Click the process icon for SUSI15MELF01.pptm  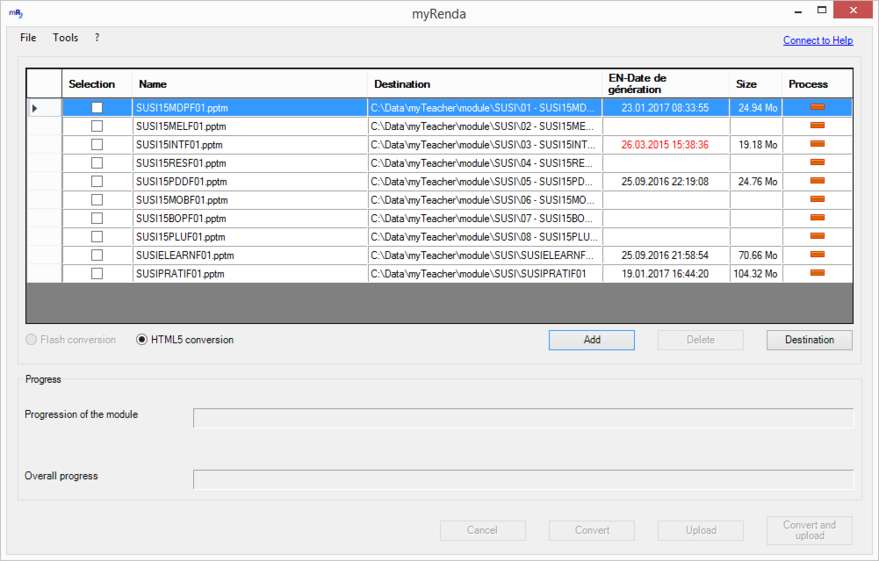tap(817, 126)
